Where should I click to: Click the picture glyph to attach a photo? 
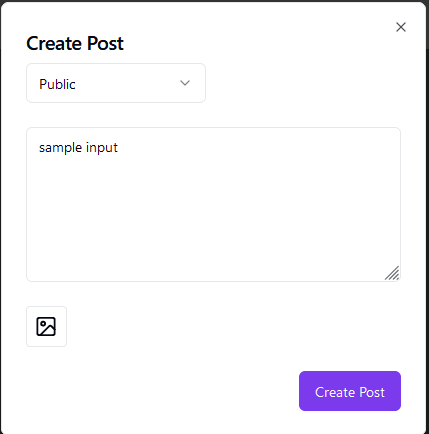point(46,326)
